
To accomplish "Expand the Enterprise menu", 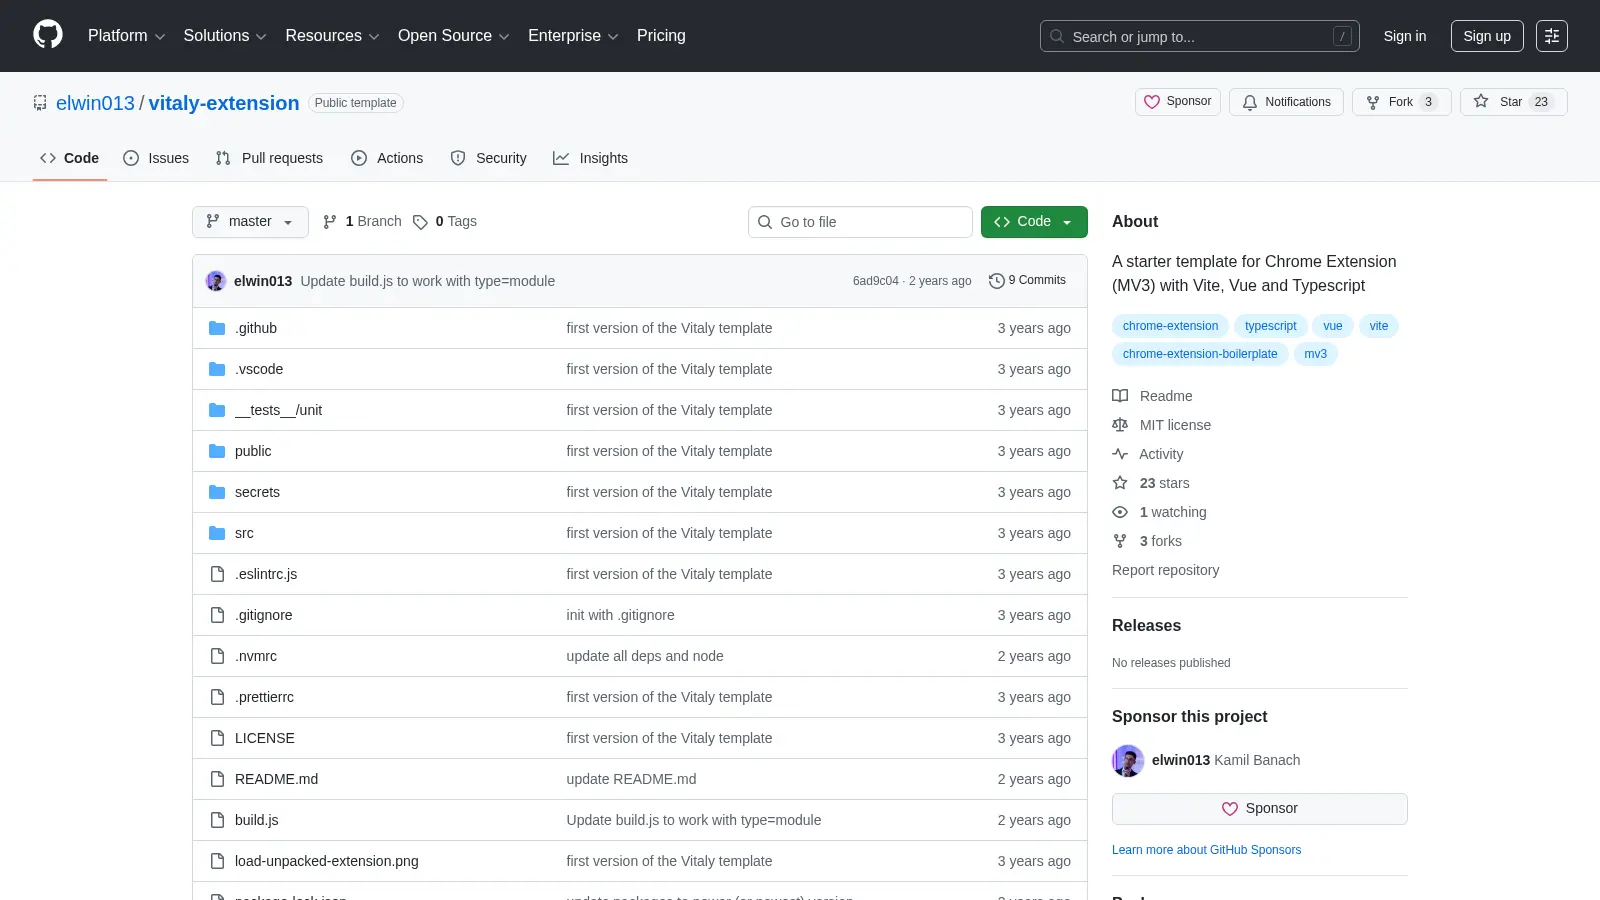I will (x=573, y=36).
